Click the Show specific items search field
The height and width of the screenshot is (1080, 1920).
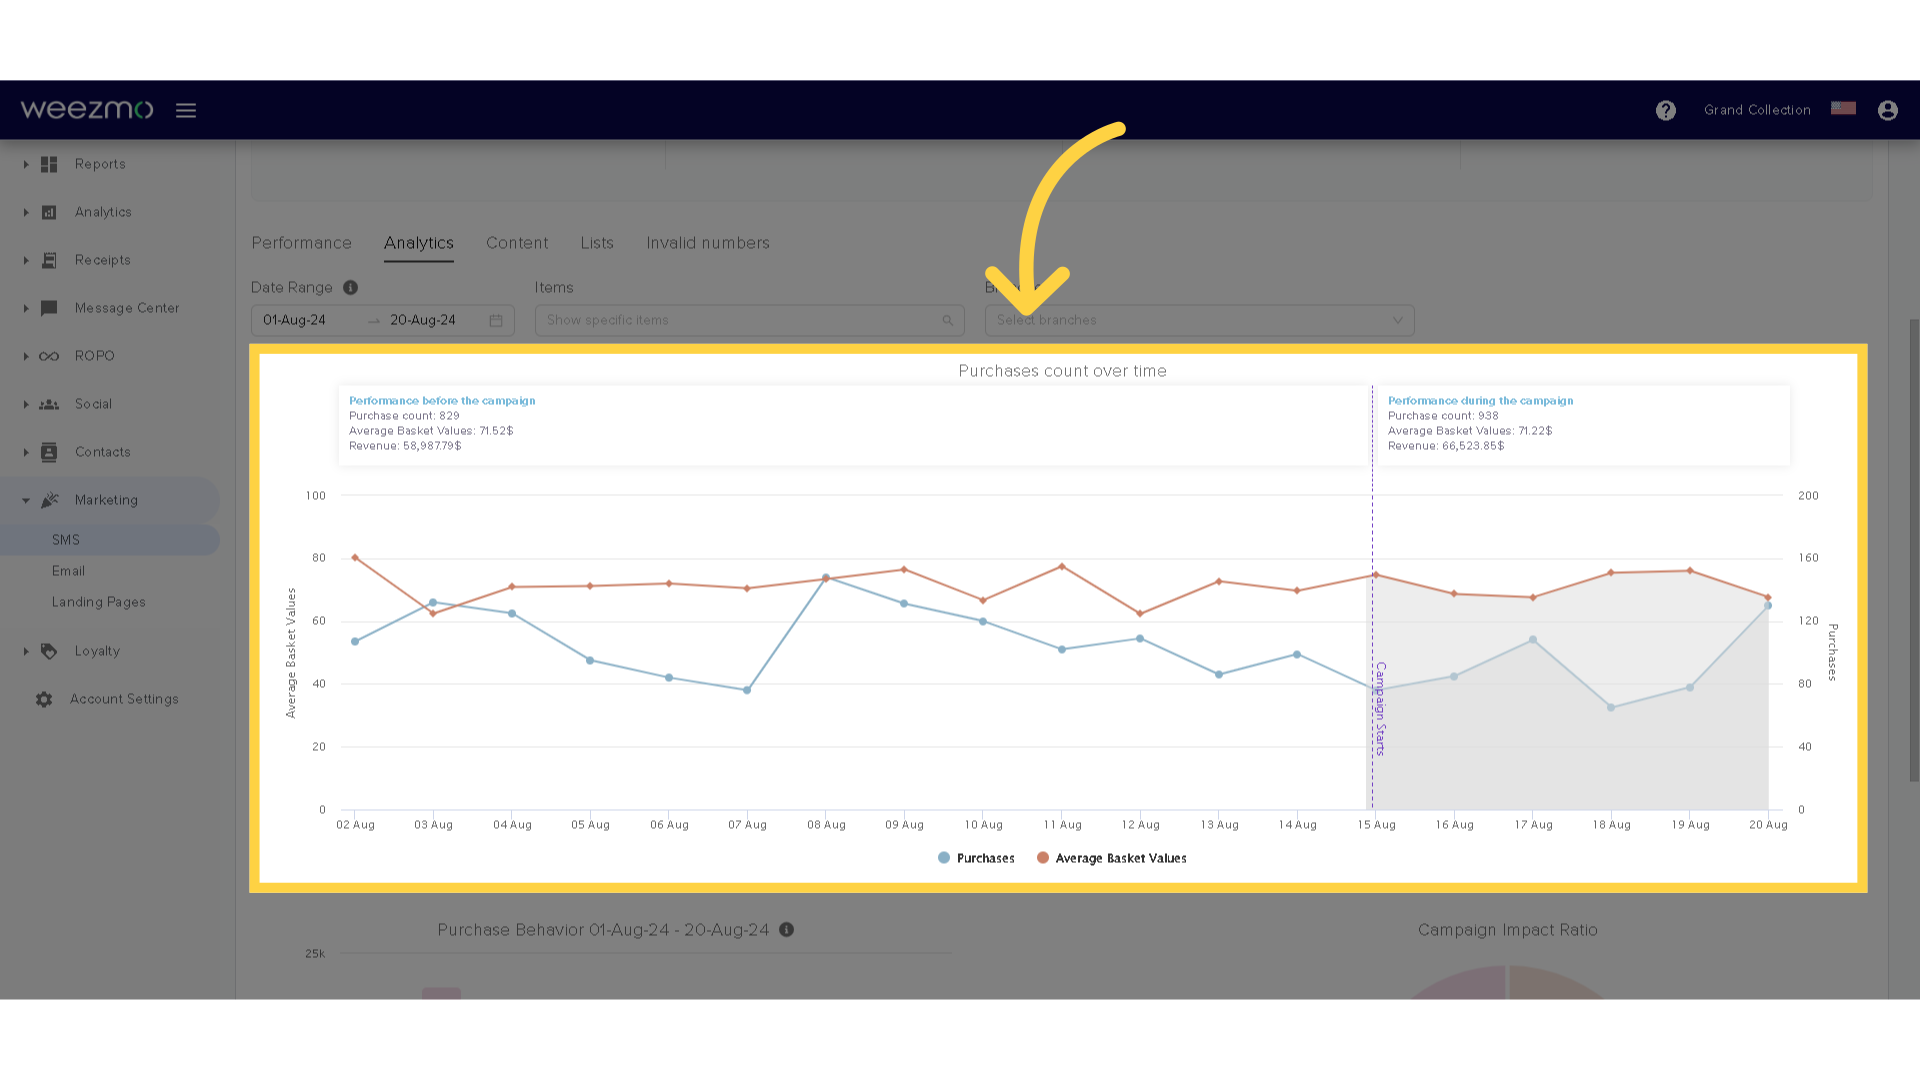pos(749,320)
